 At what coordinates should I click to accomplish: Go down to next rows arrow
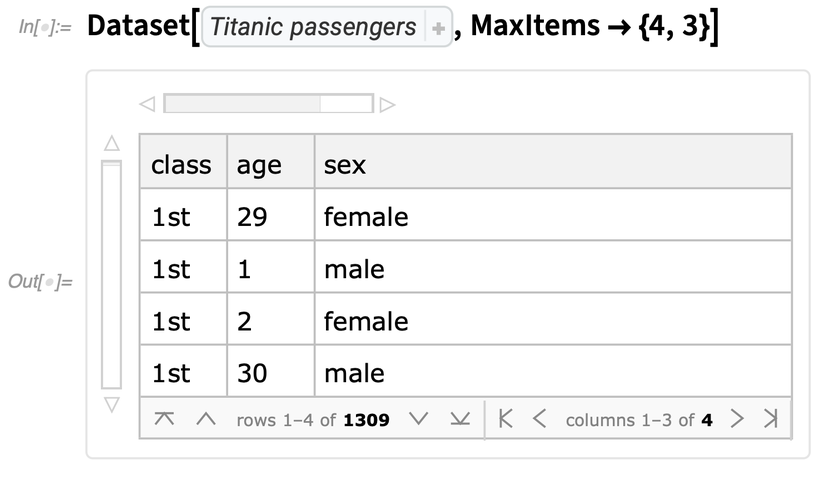419,420
